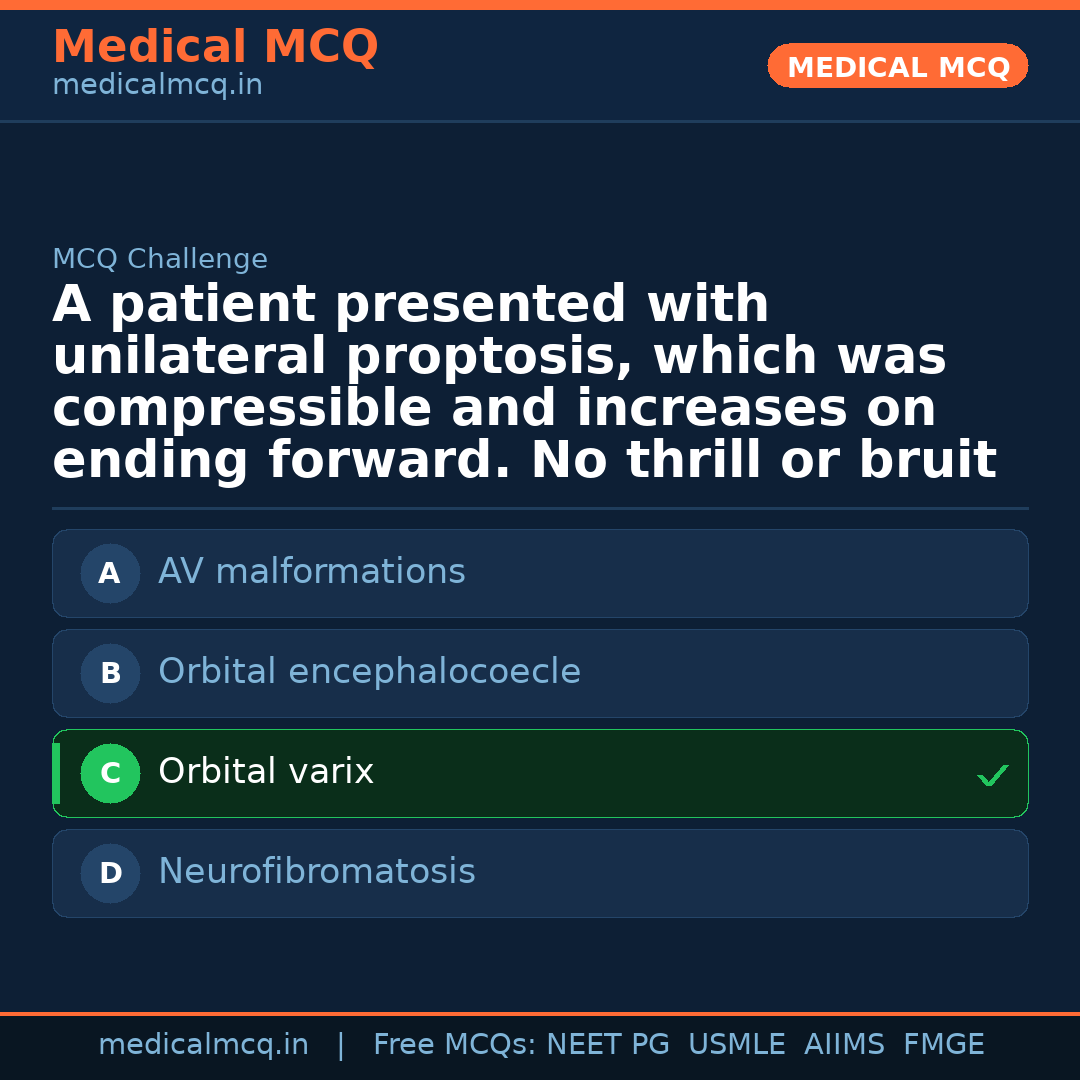Choose the Orbital encephalocoele answer text
Image resolution: width=1080 pixels, height=1080 pixels.
tap(369, 672)
